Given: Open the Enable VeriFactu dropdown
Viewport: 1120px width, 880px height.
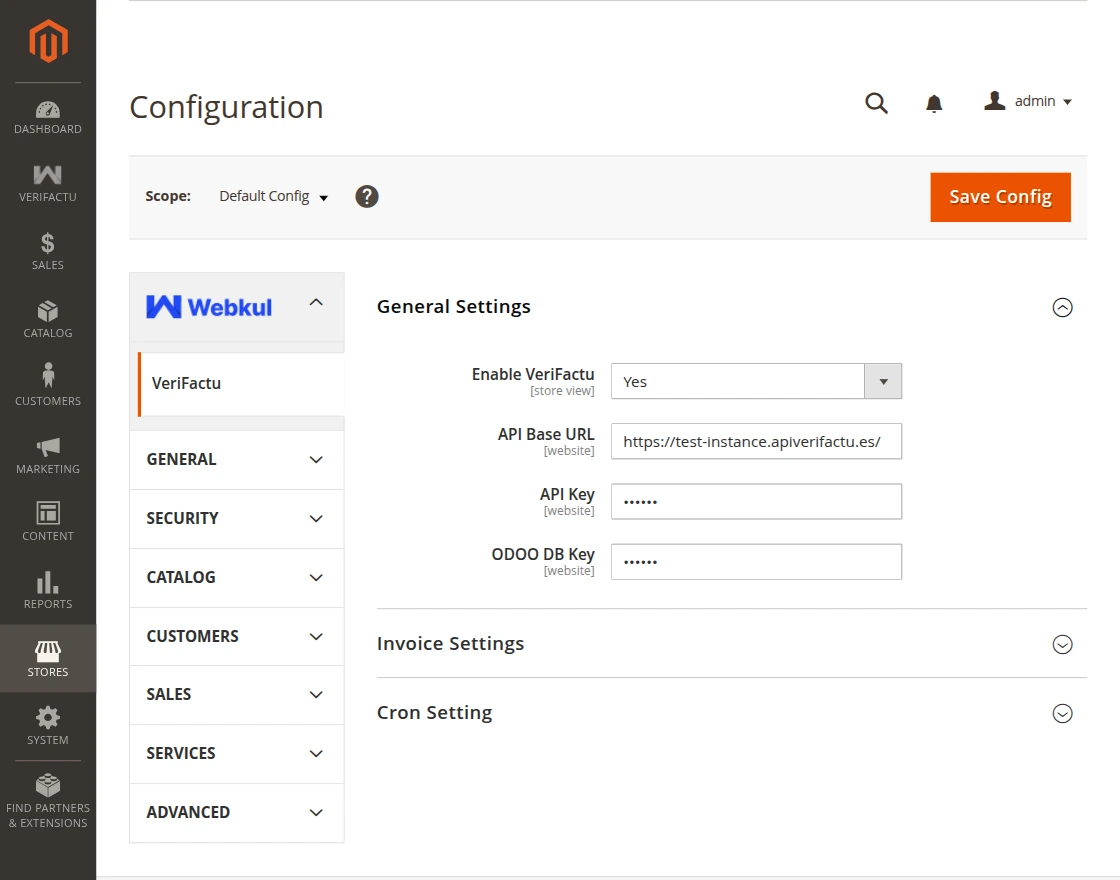Looking at the screenshot, I should tap(883, 381).
